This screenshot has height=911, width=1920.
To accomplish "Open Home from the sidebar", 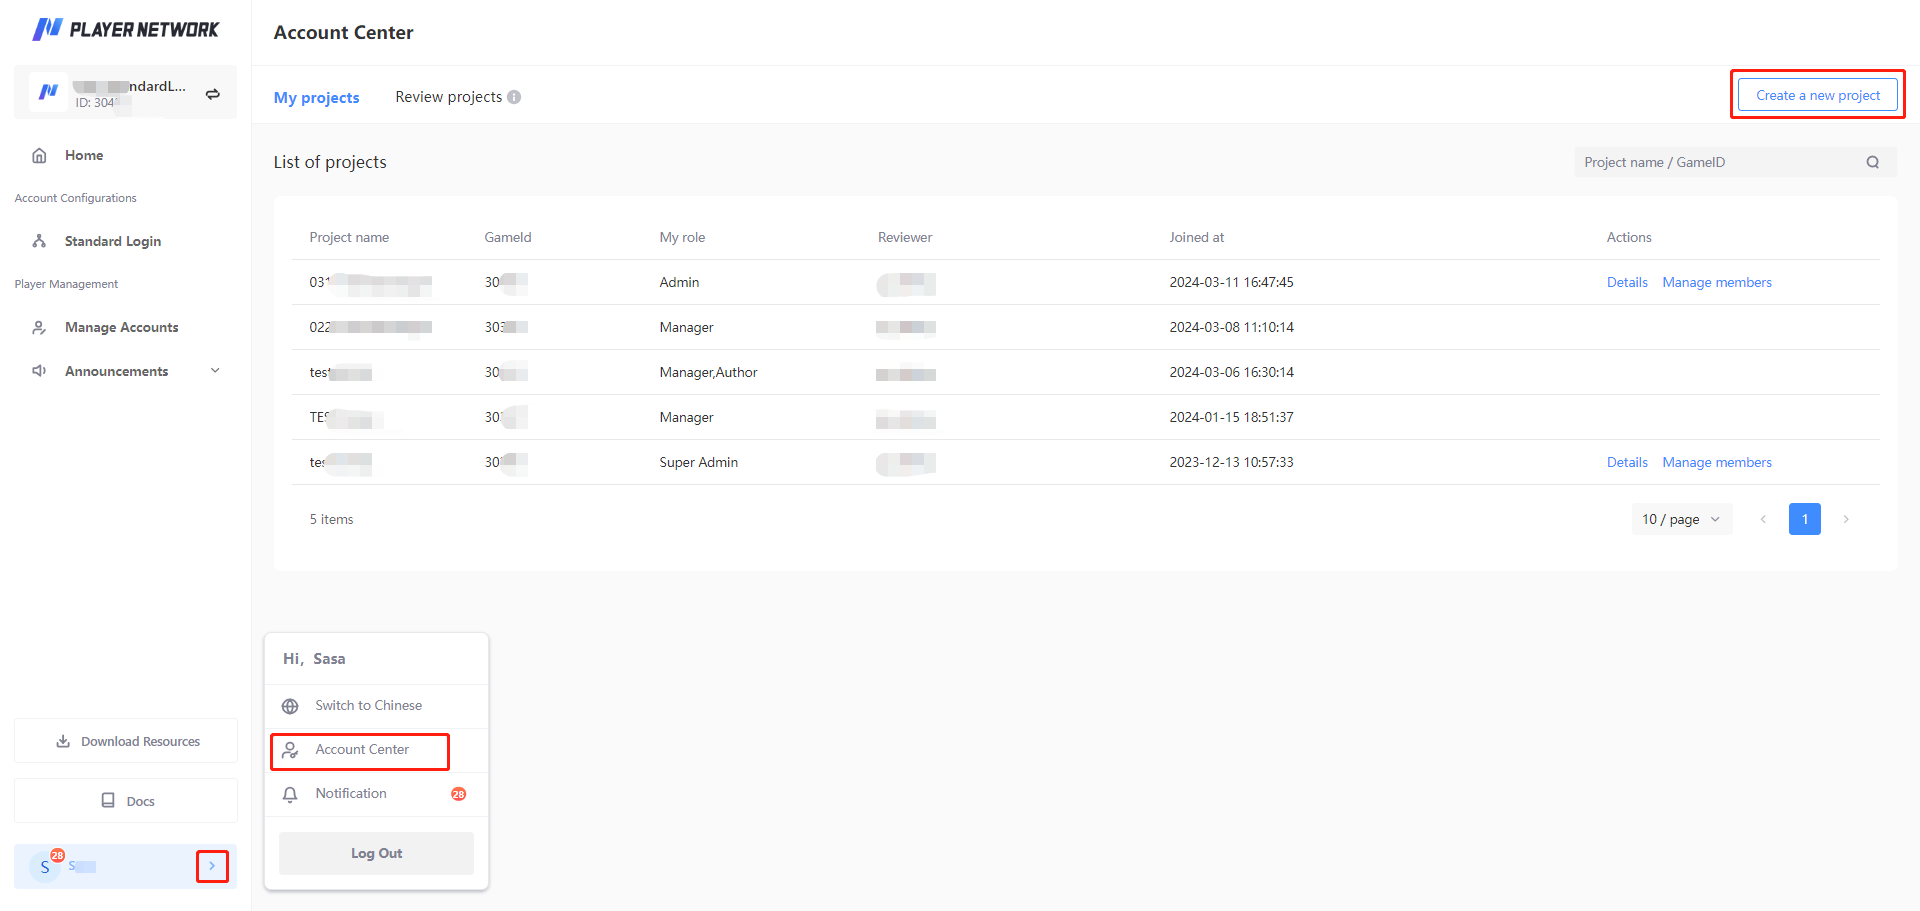I will tap(84, 155).
